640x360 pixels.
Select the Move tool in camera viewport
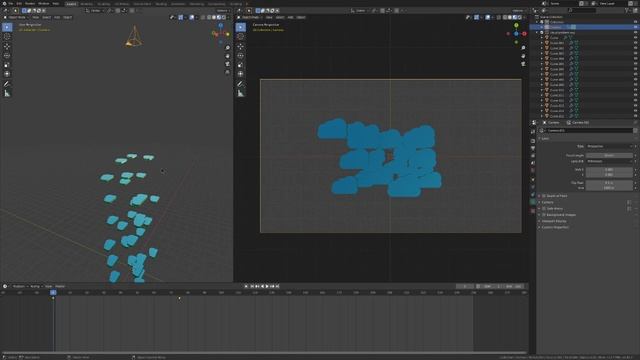[241, 46]
